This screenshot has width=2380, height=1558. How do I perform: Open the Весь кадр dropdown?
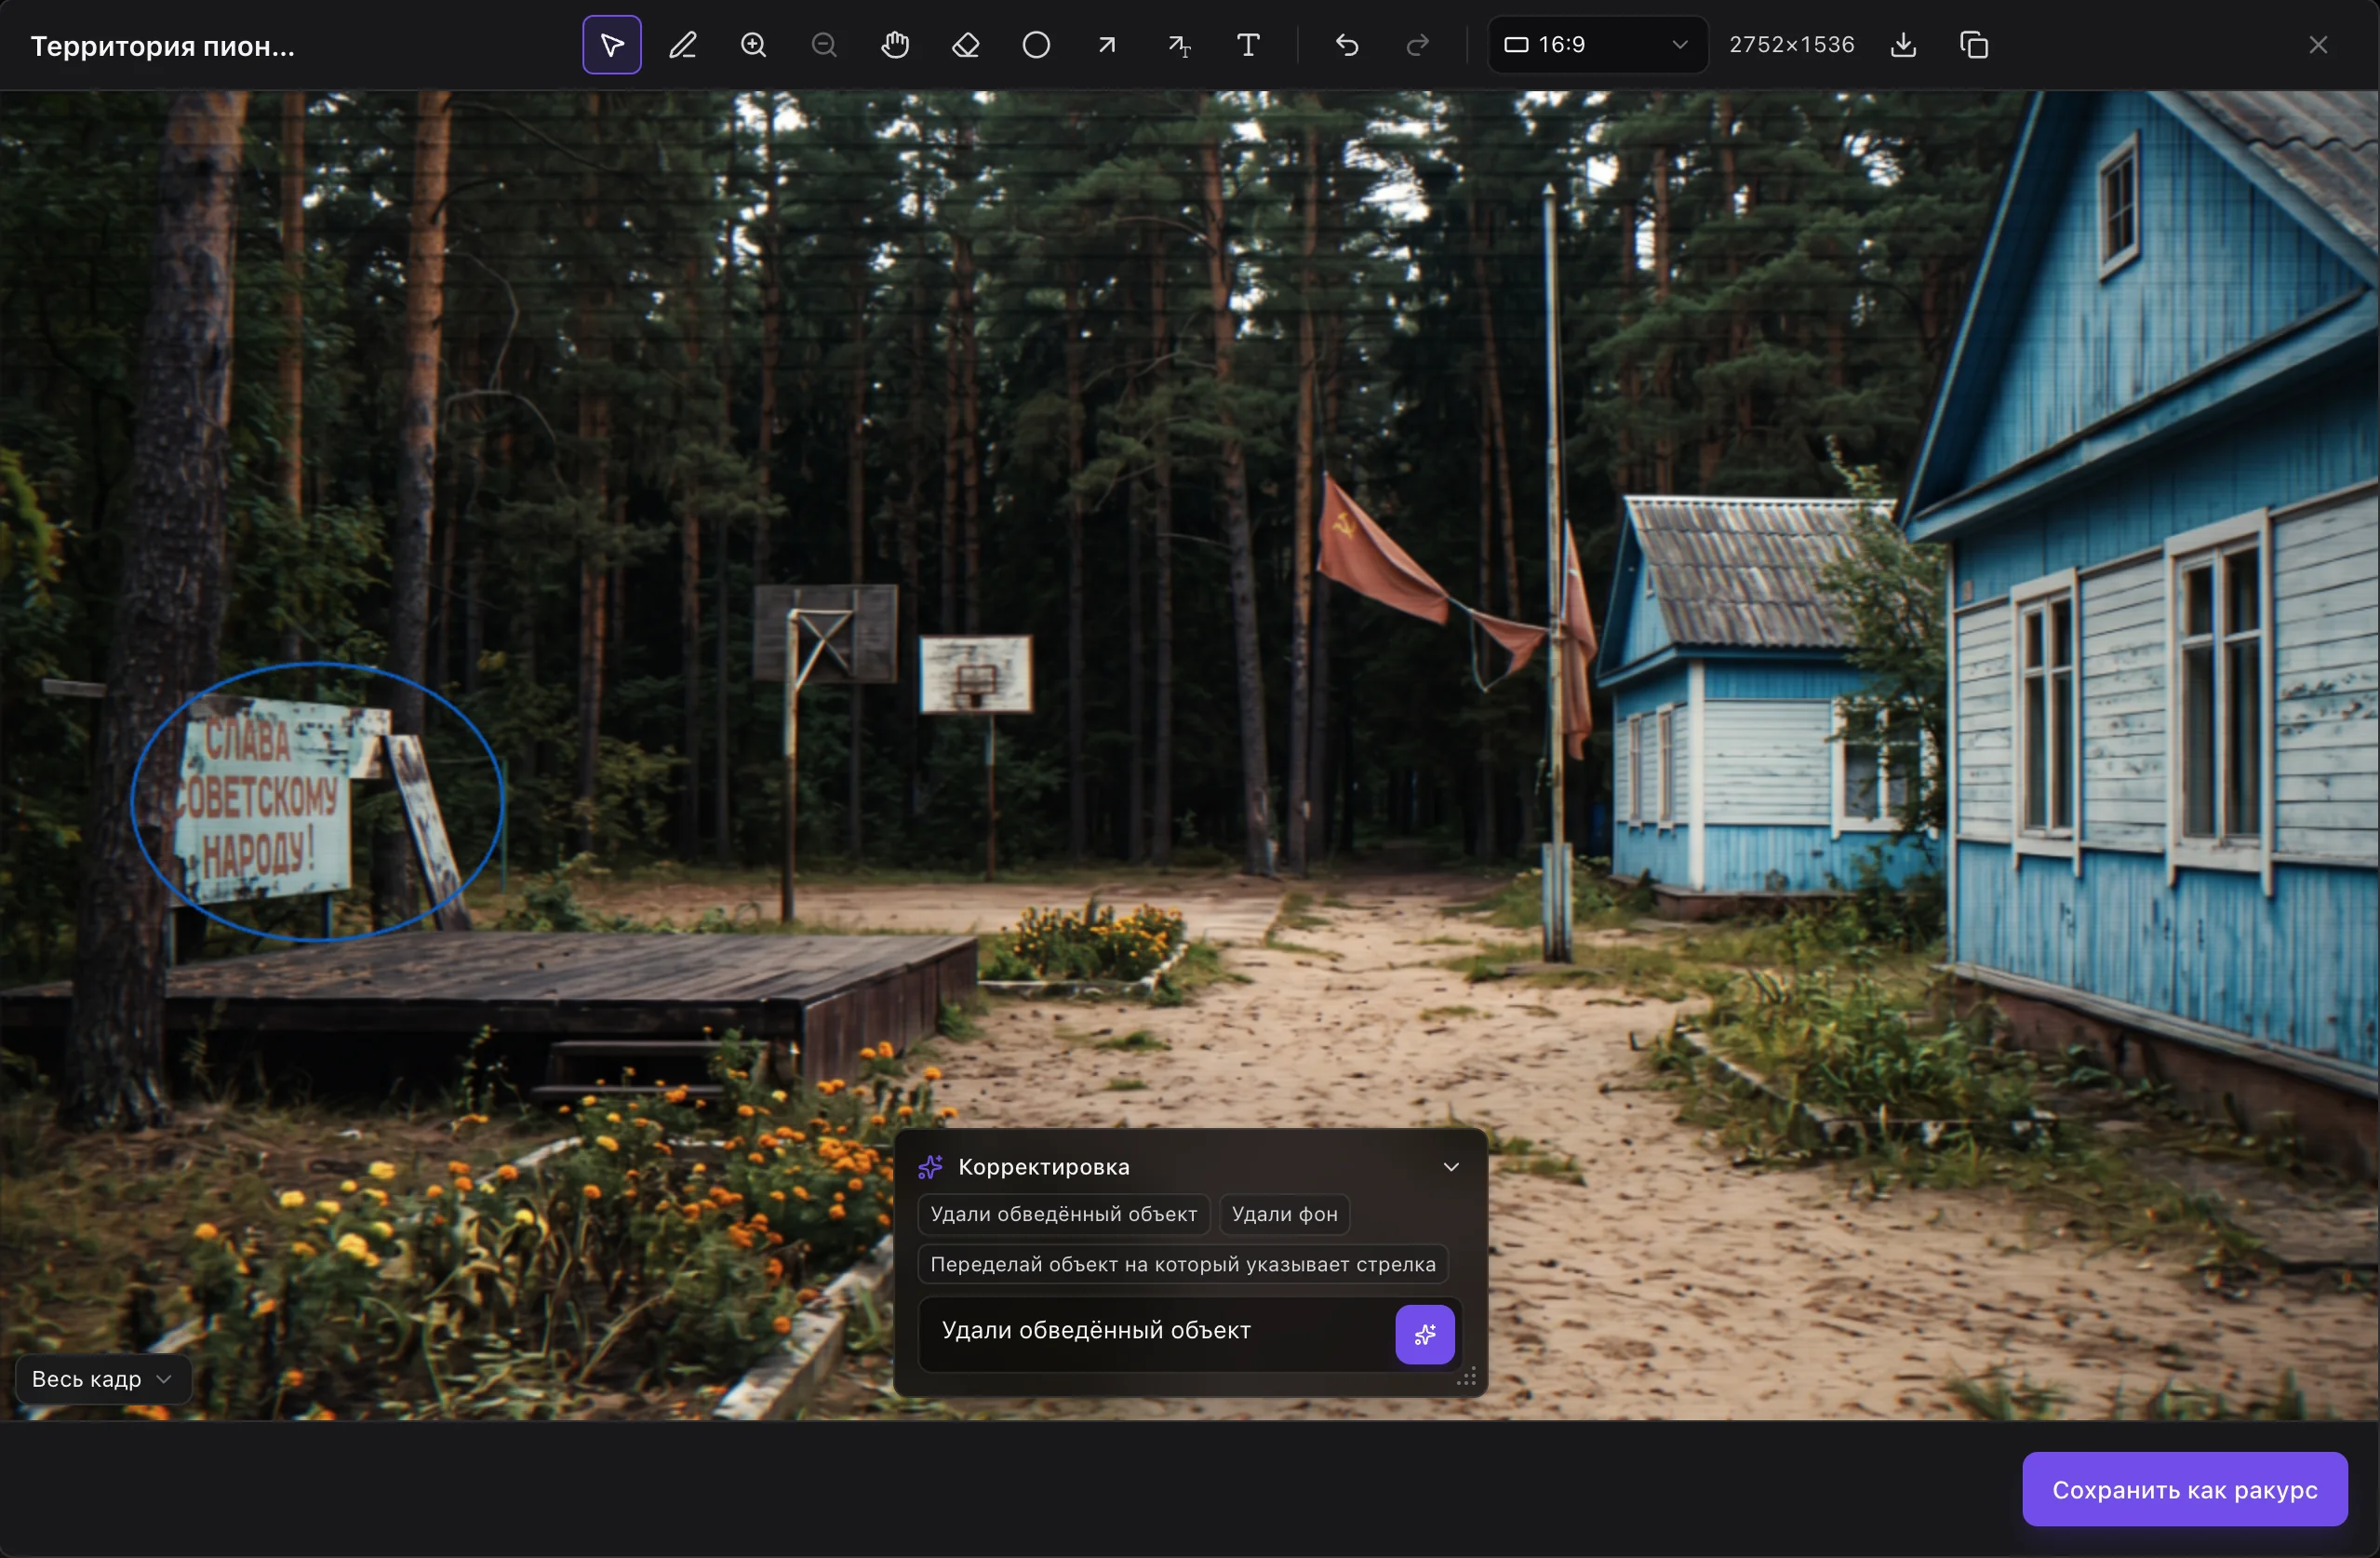pyautogui.click(x=102, y=1379)
